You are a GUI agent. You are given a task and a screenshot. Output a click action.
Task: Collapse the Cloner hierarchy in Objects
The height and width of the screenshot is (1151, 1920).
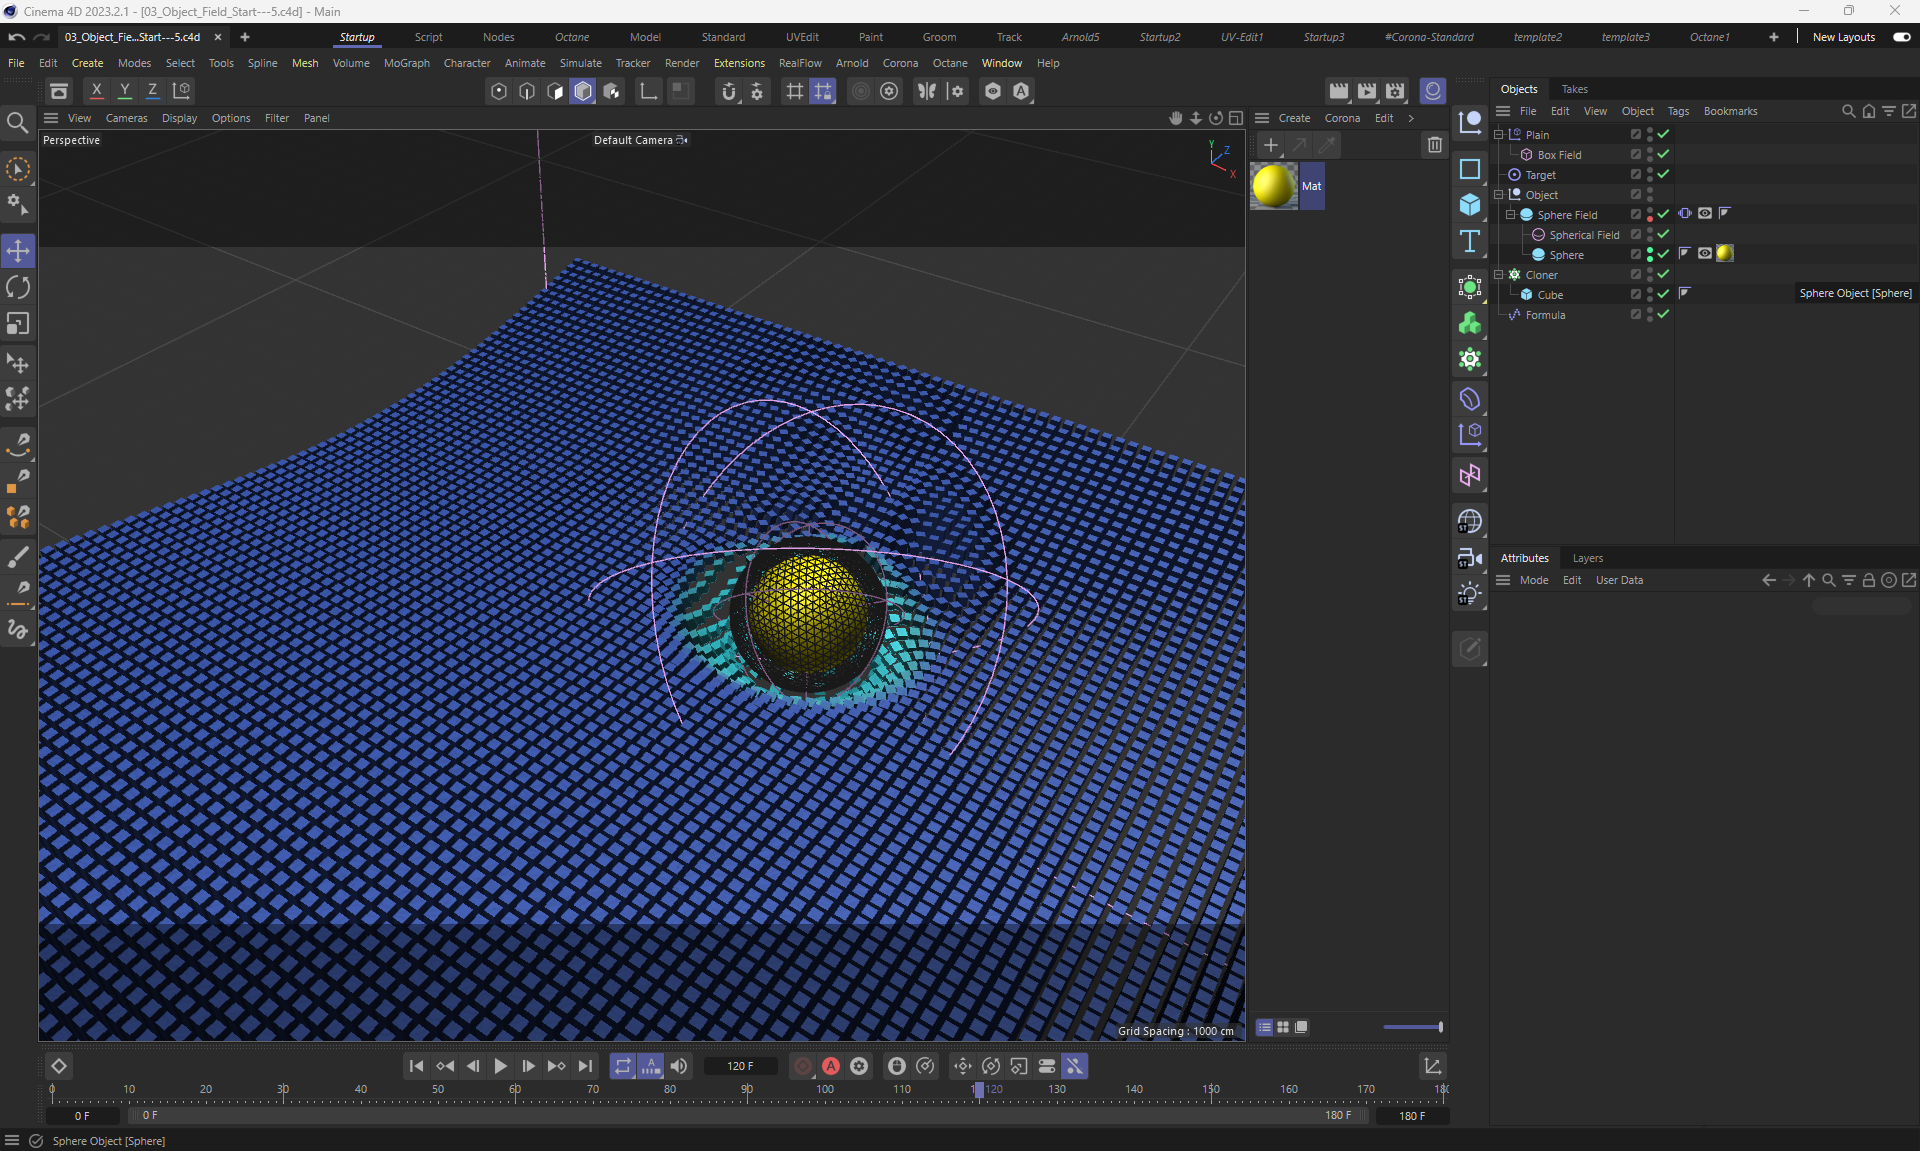click(x=1499, y=274)
